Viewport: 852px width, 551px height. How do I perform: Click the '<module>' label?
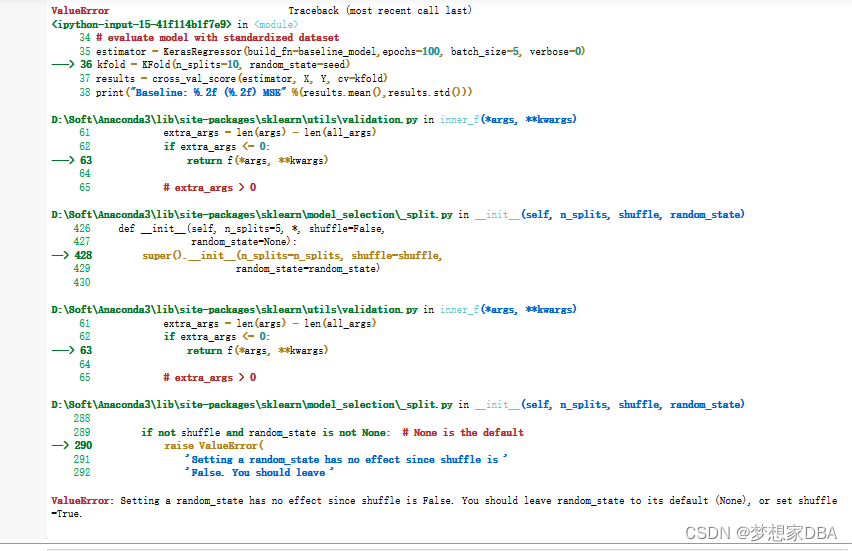[x=276, y=24]
